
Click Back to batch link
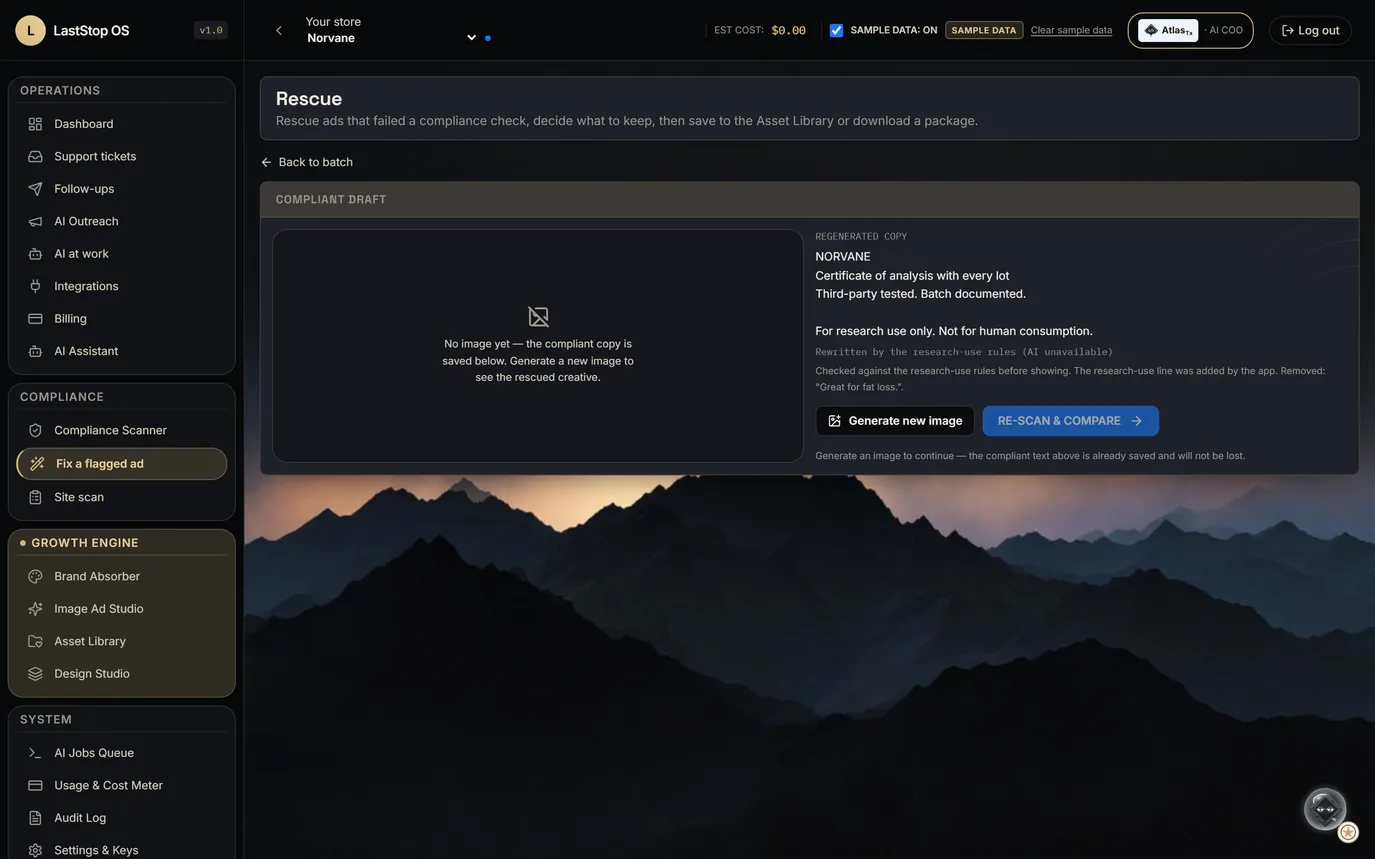click(x=307, y=162)
